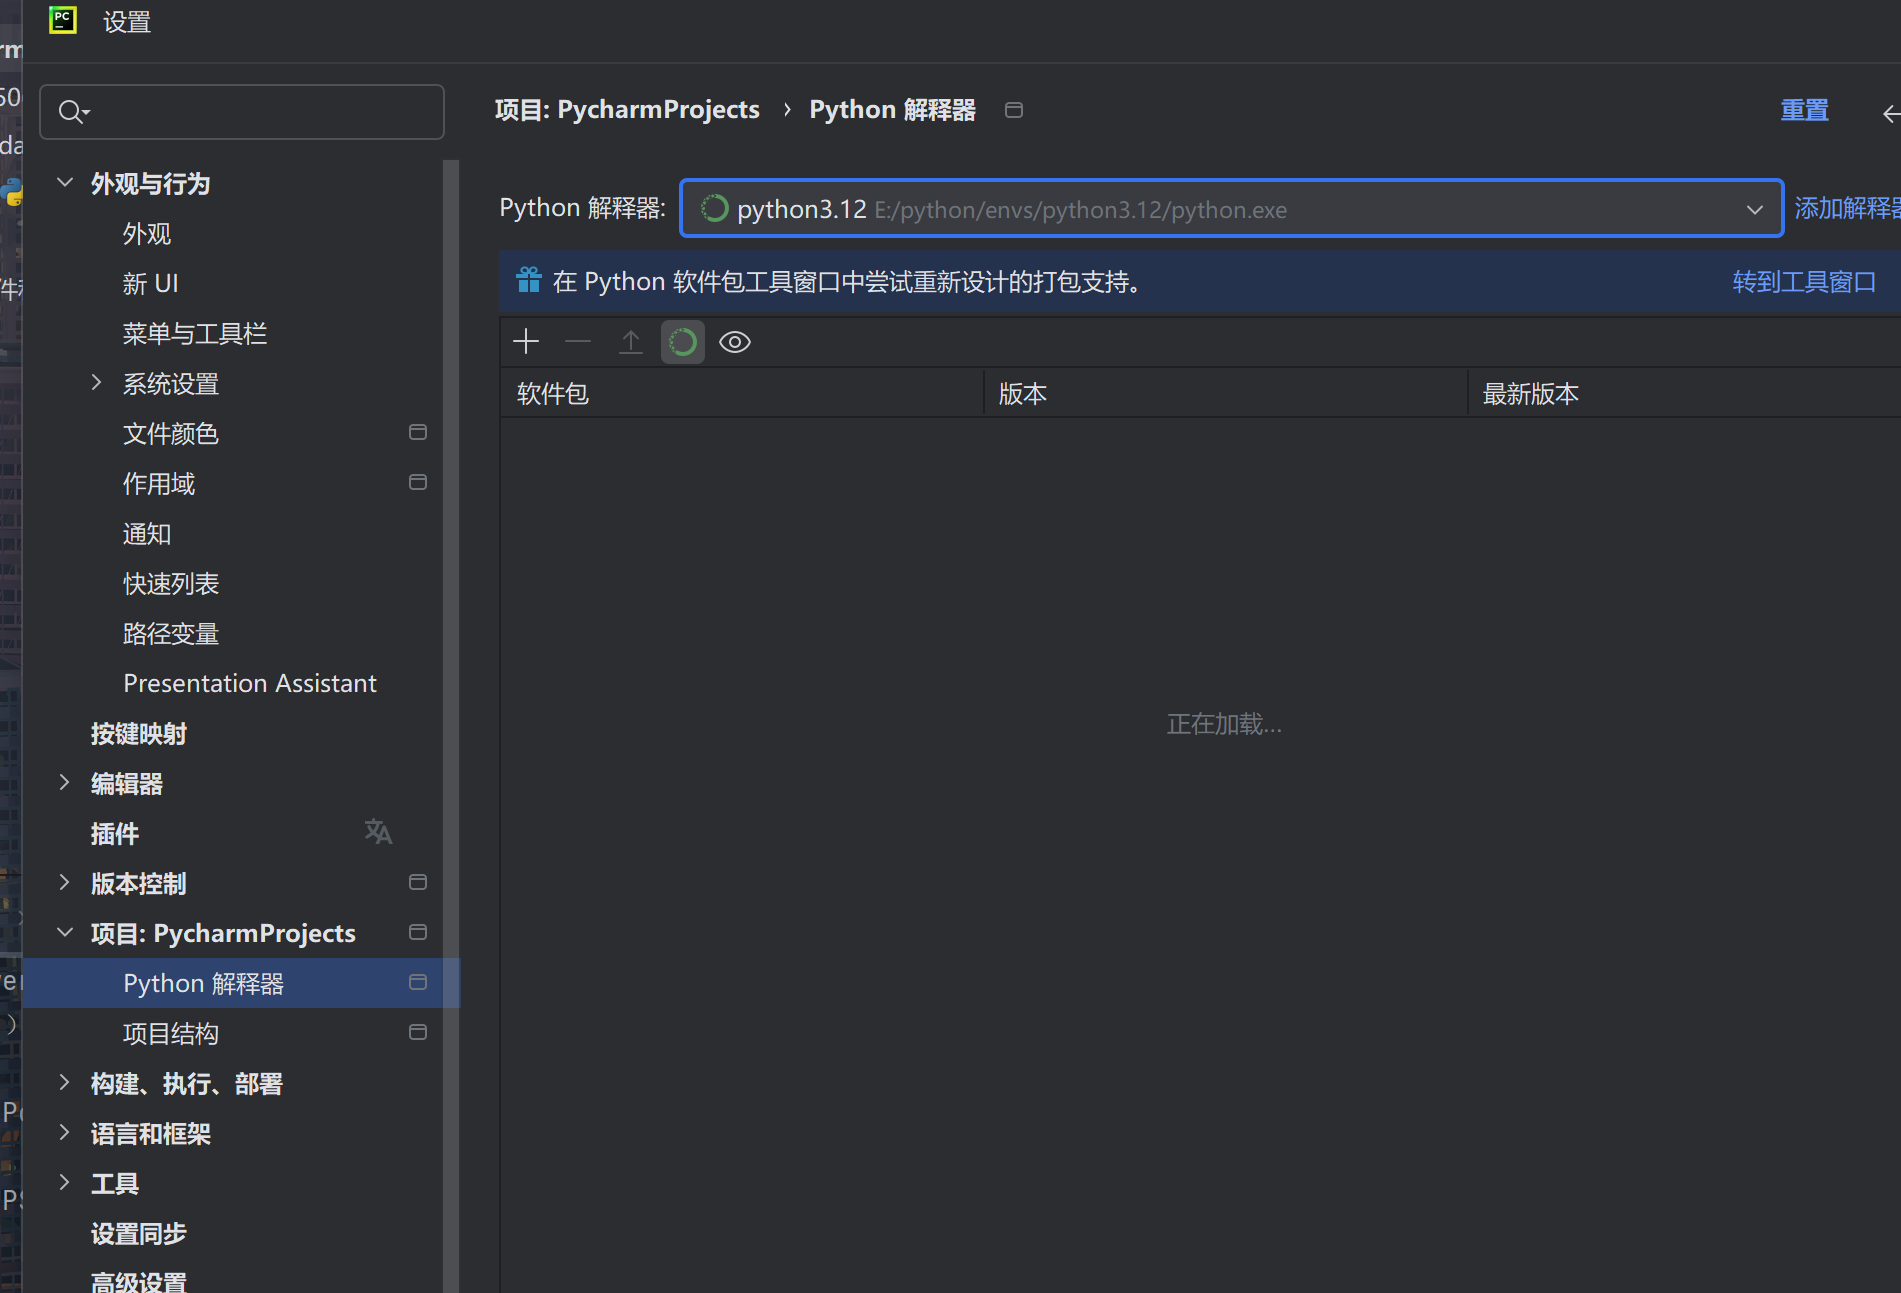
Task: Click the 添加解释器 link
Action: [x=1847, y=208]
